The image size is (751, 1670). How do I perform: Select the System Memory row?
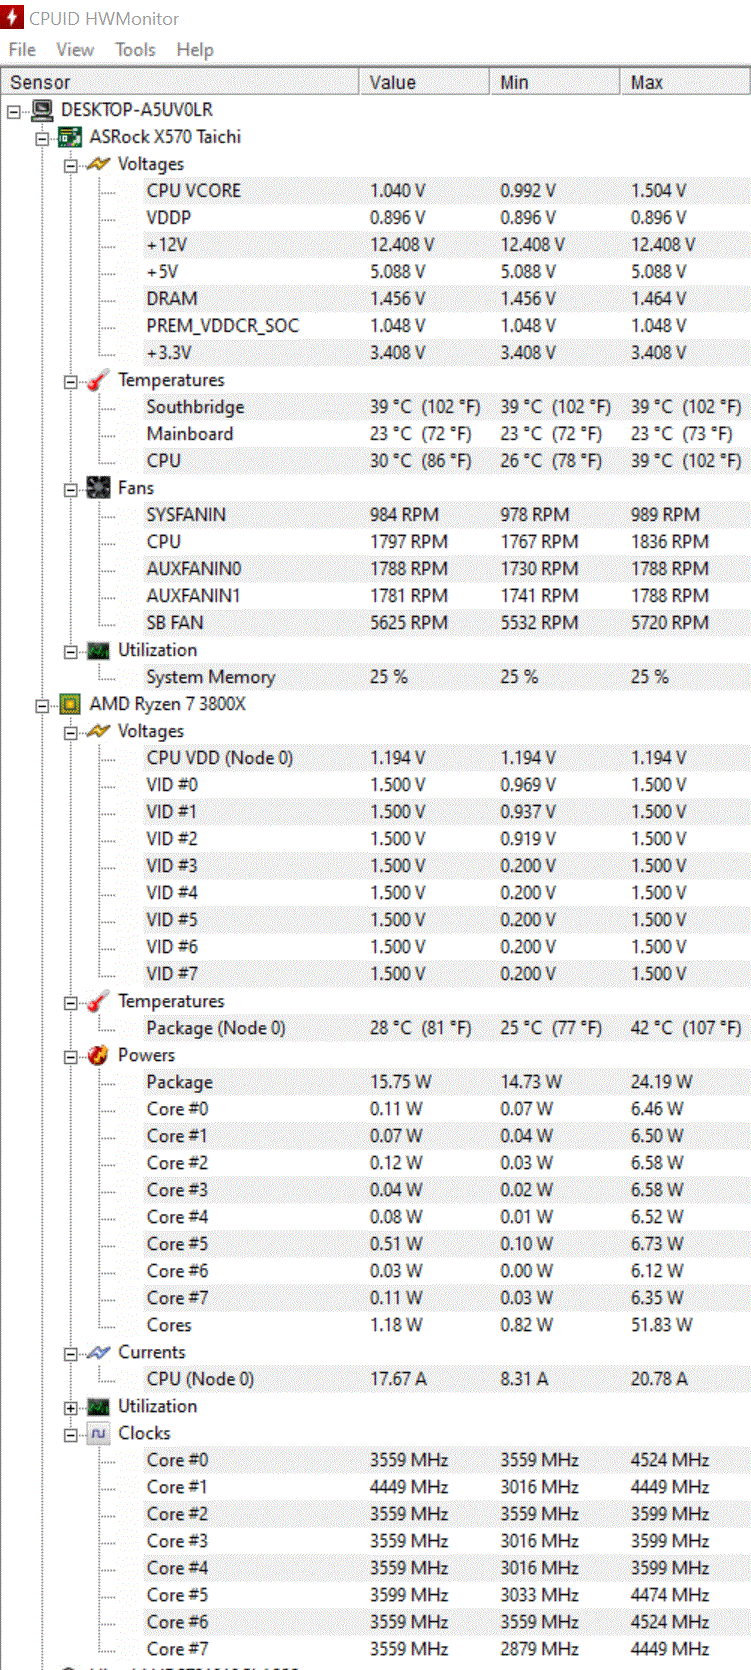tap(446, 677)
